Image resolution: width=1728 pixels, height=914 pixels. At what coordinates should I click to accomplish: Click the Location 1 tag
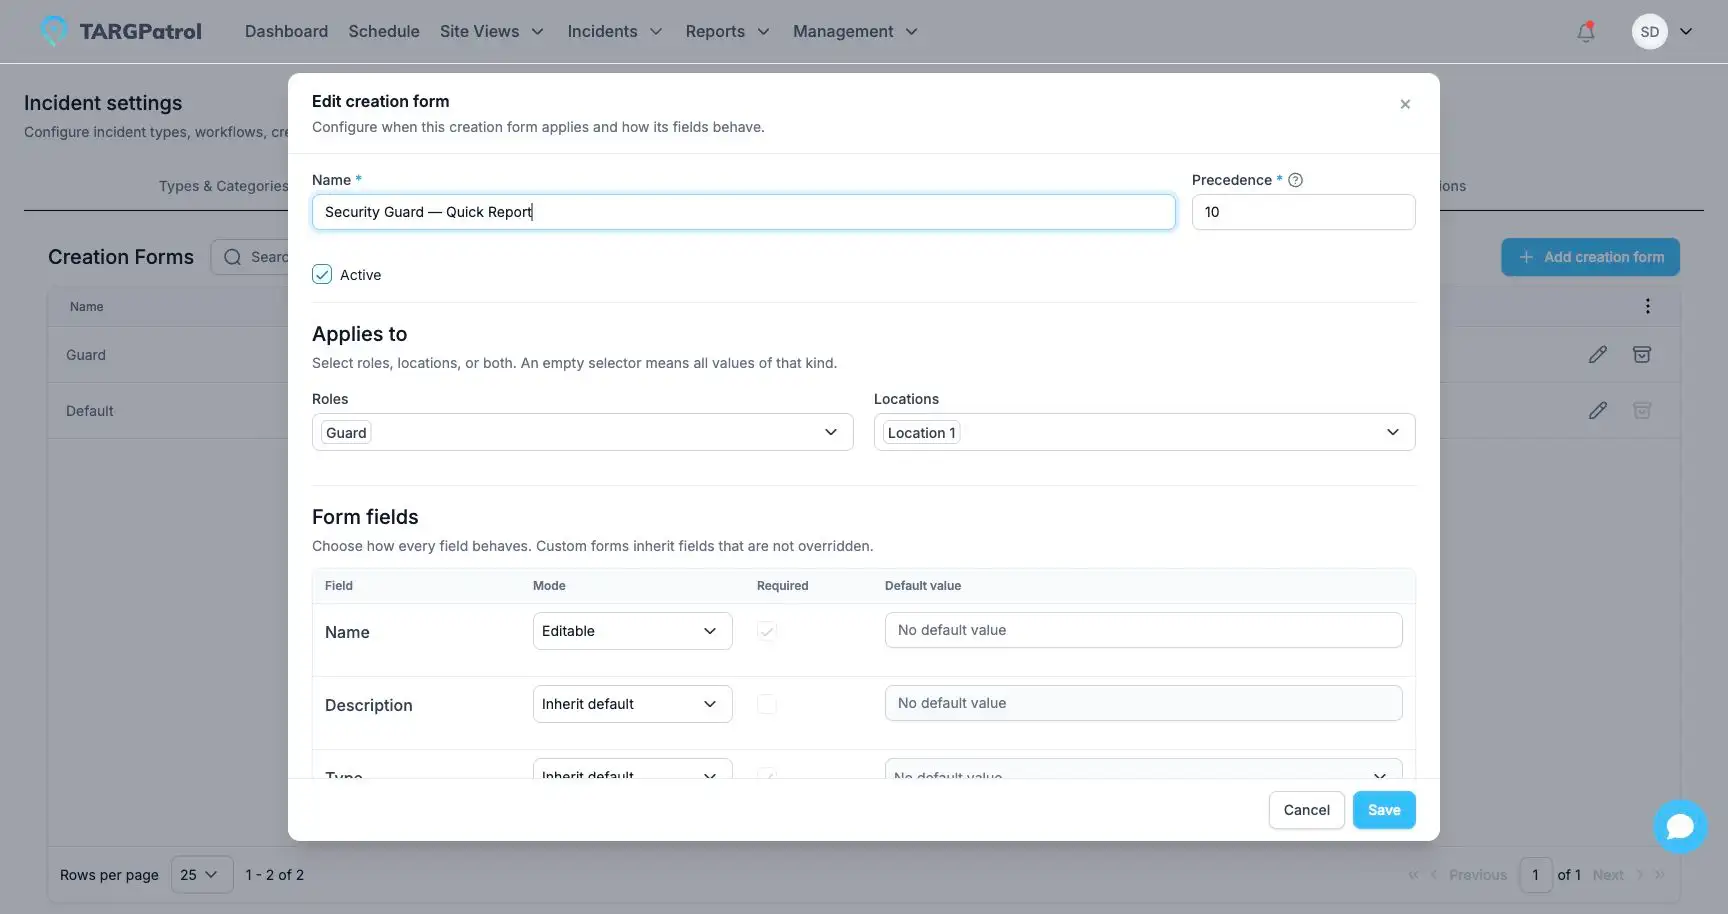point(921,433)
